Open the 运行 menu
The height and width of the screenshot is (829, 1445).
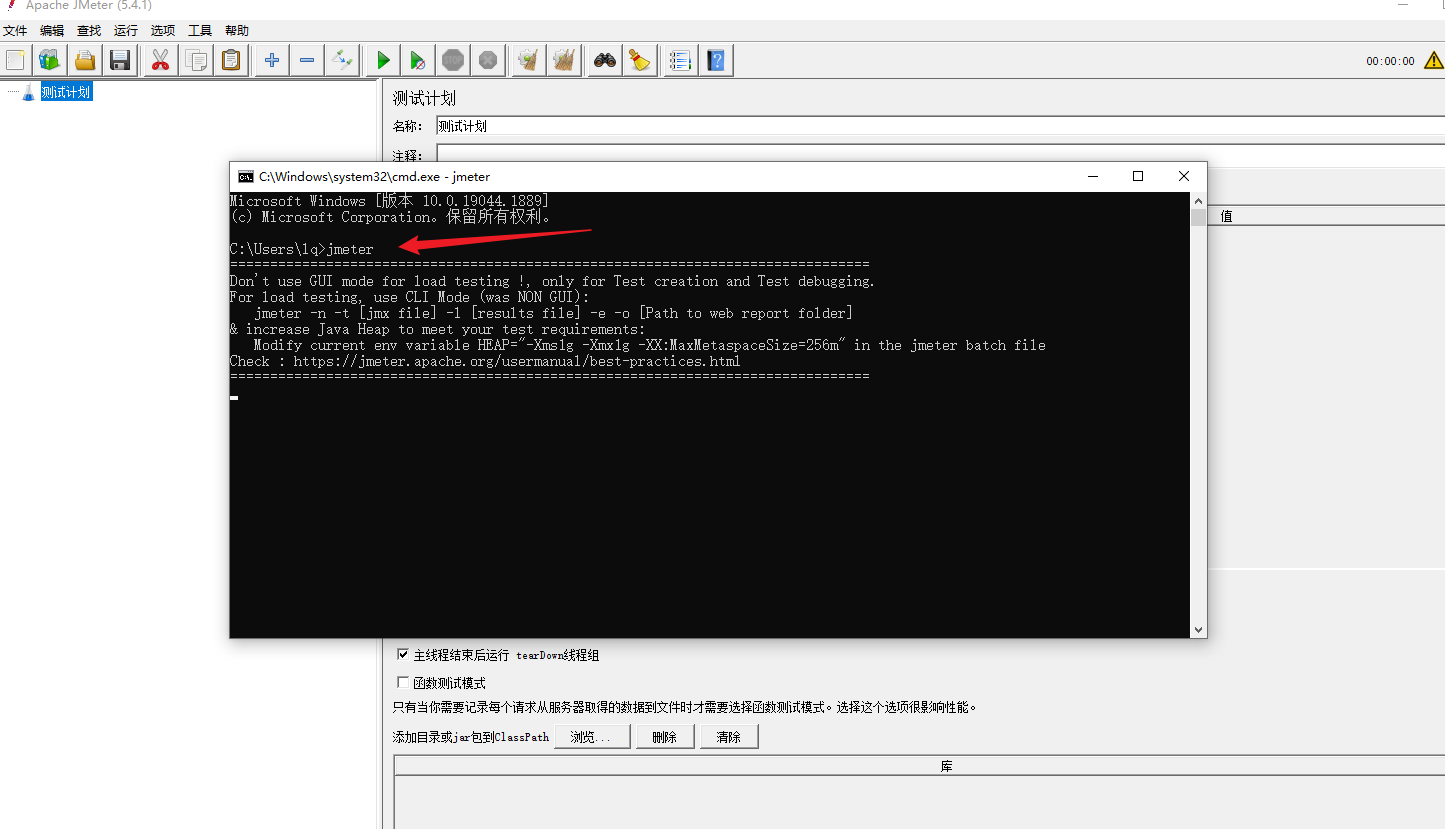(x=126, y=31)
